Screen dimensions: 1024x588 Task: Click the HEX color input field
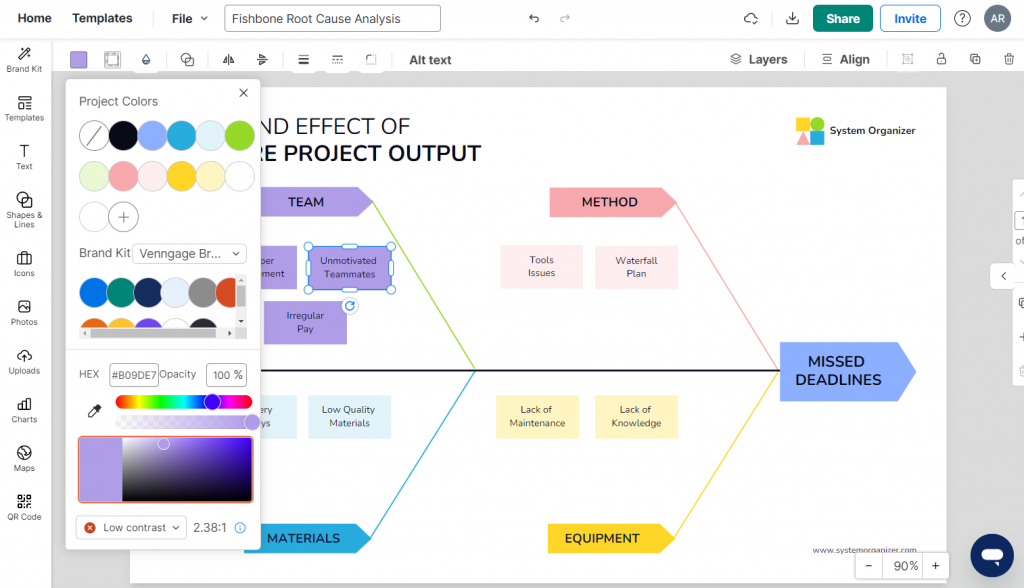(x=134, y=375)
